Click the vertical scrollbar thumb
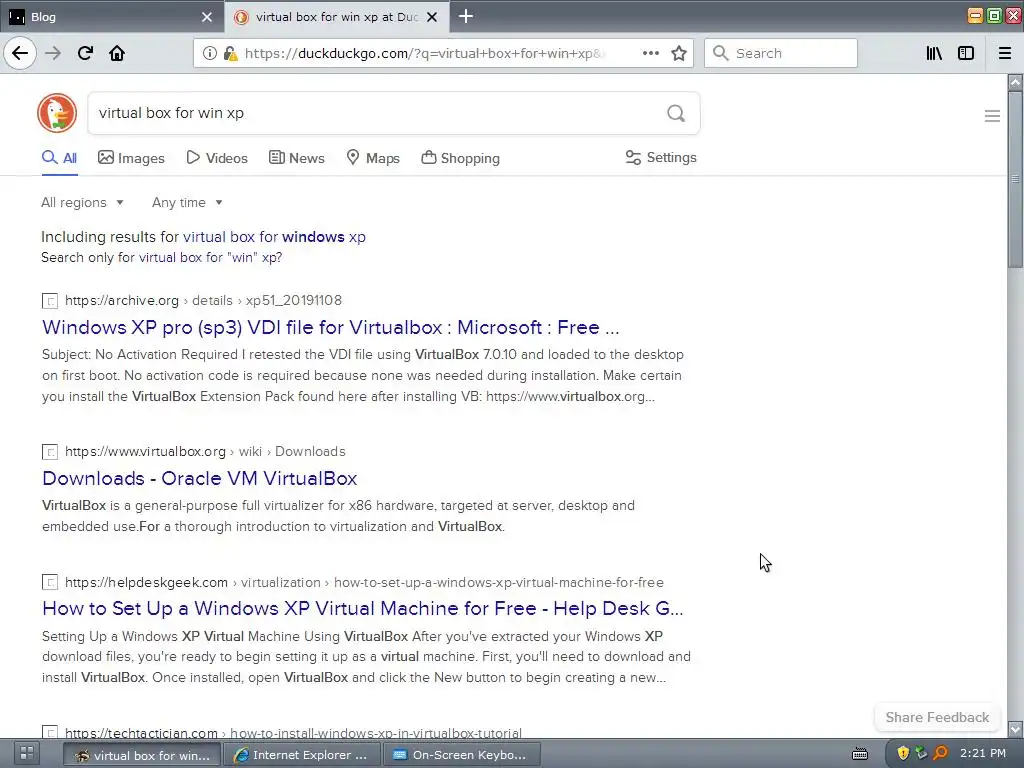Screen dimensions: 1024x768 point(1015,179)
